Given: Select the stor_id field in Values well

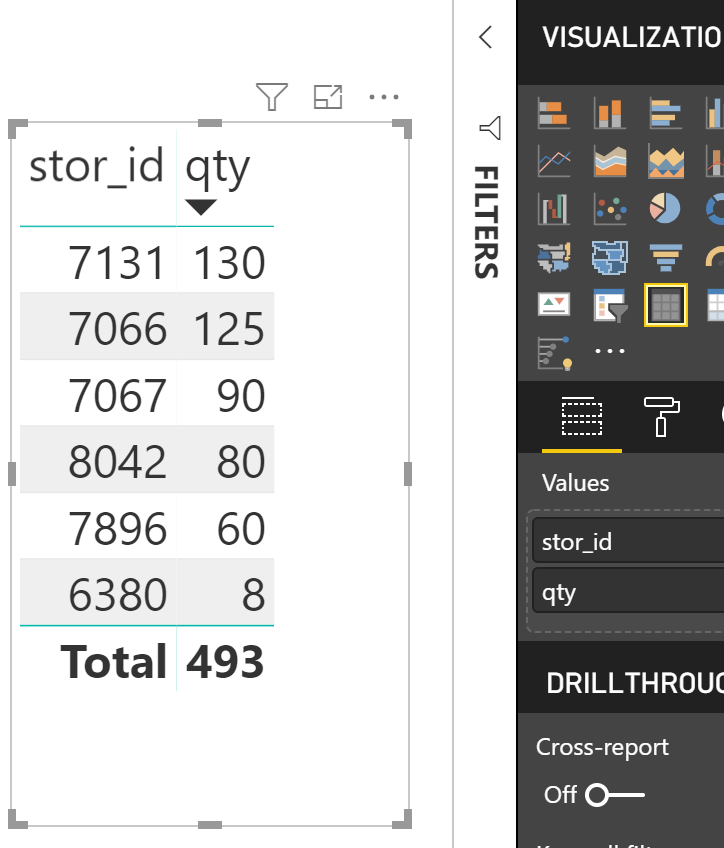Looking at the screenshot, I should point(620,542).
